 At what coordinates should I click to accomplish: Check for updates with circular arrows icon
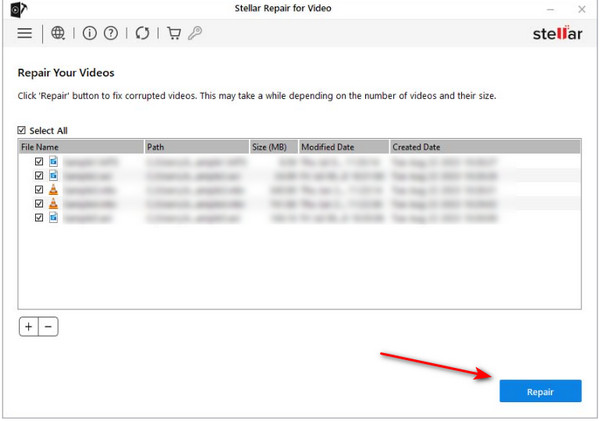(x=142, y=33)
